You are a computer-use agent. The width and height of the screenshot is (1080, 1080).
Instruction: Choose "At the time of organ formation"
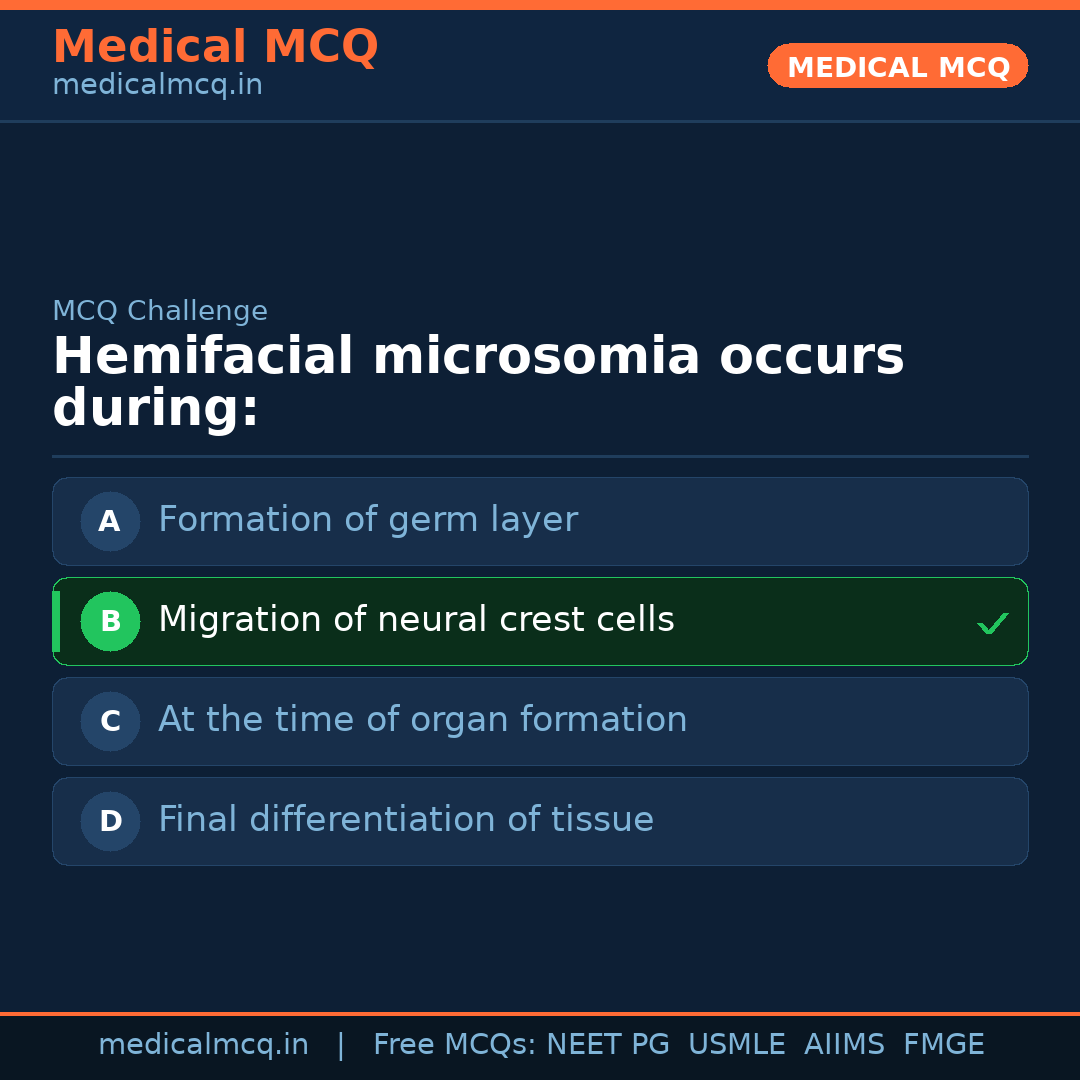tap(422, 720)
